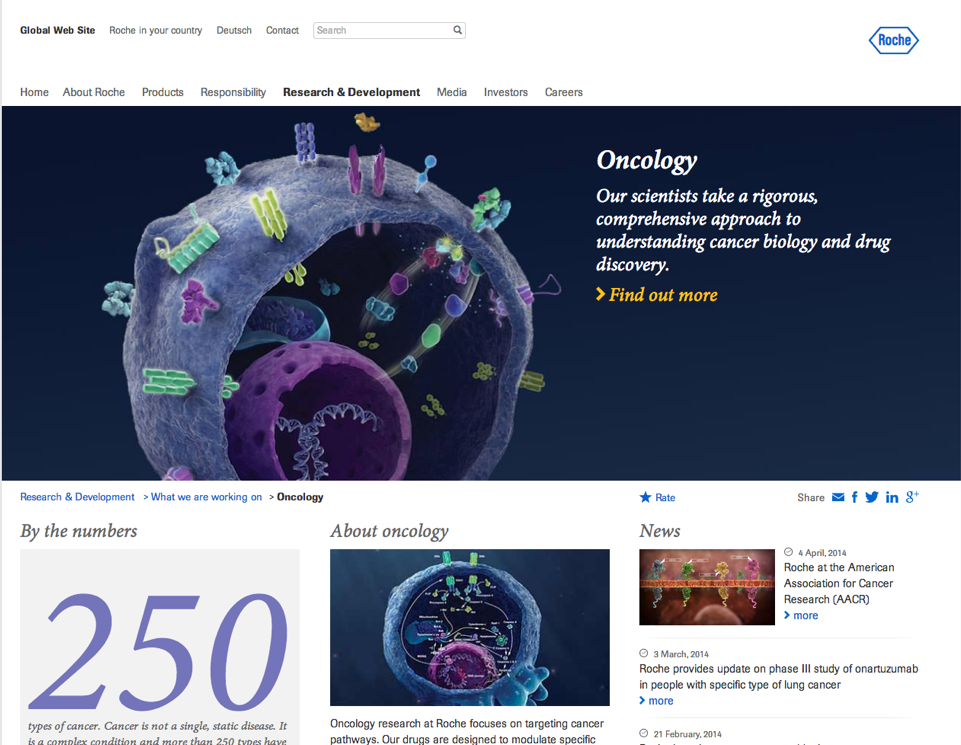Screen dimensions: 961x745
Task: Click the 21 February, 2014 date
Action: [x=688, y=734]
